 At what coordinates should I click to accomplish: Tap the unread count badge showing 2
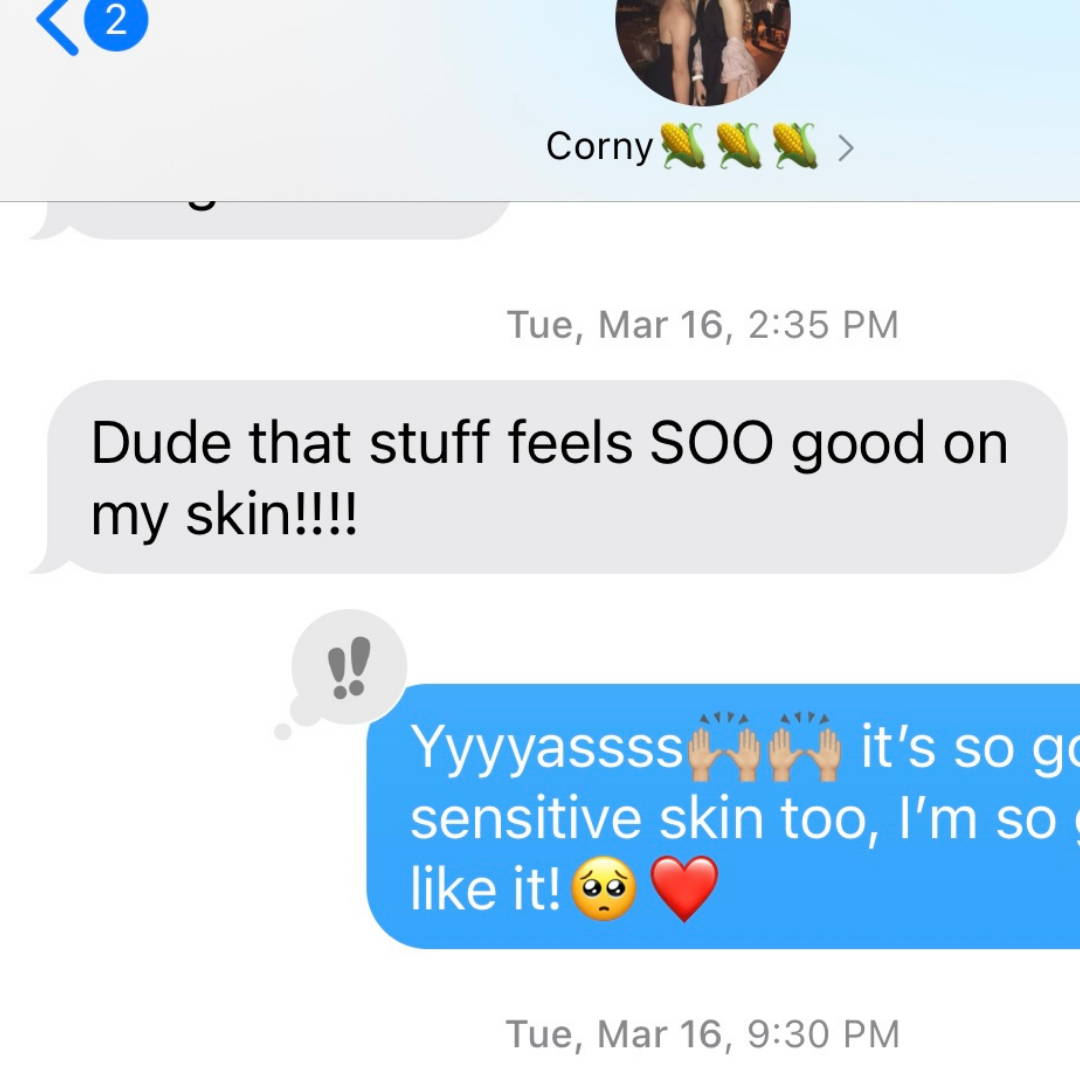tap(116, 22)
